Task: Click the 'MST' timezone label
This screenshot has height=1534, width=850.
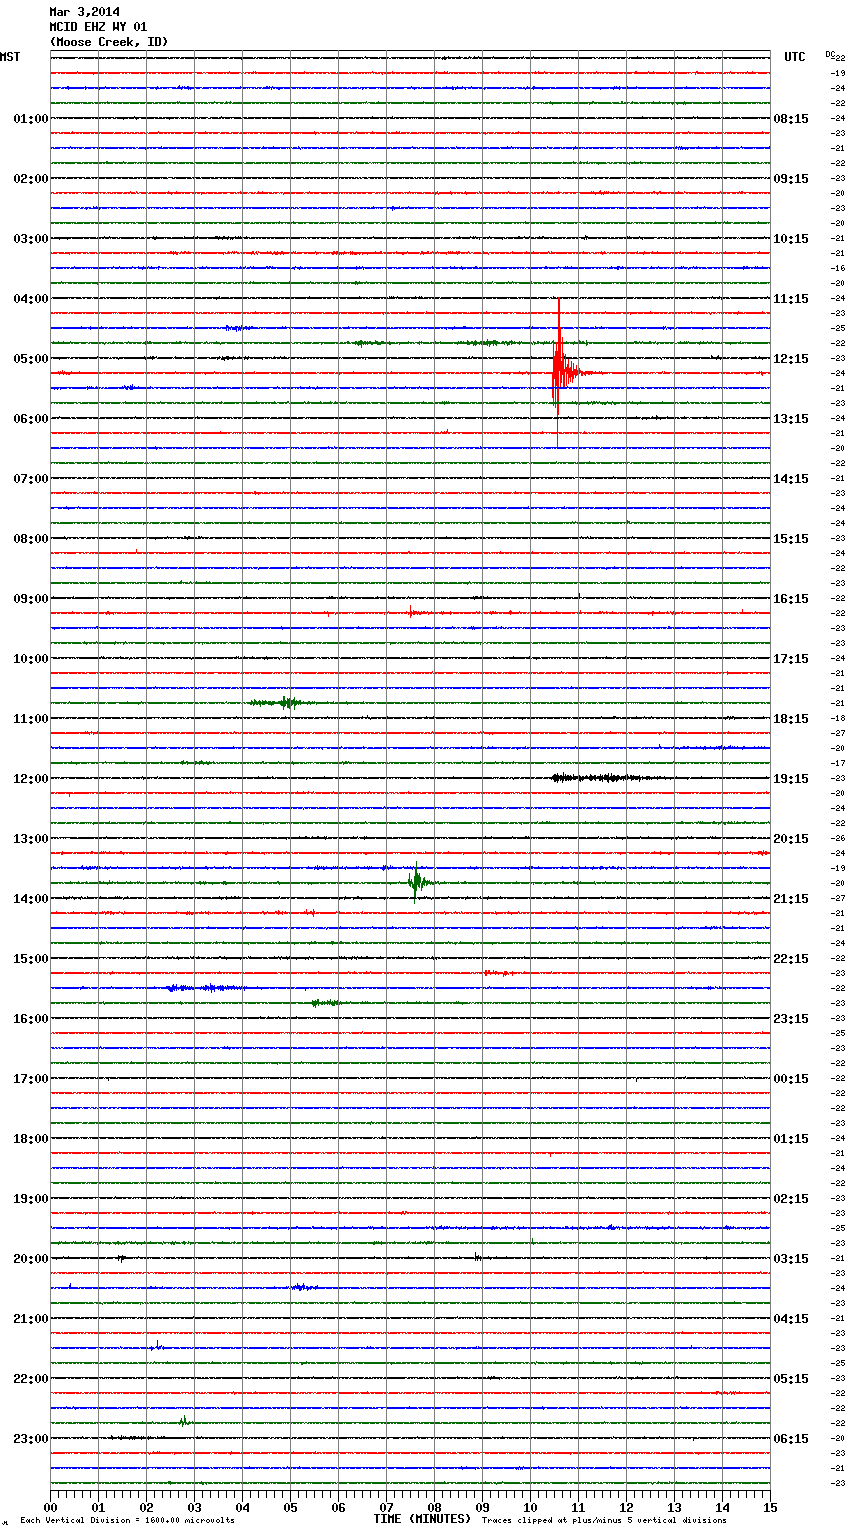Action: pos(10,57)
